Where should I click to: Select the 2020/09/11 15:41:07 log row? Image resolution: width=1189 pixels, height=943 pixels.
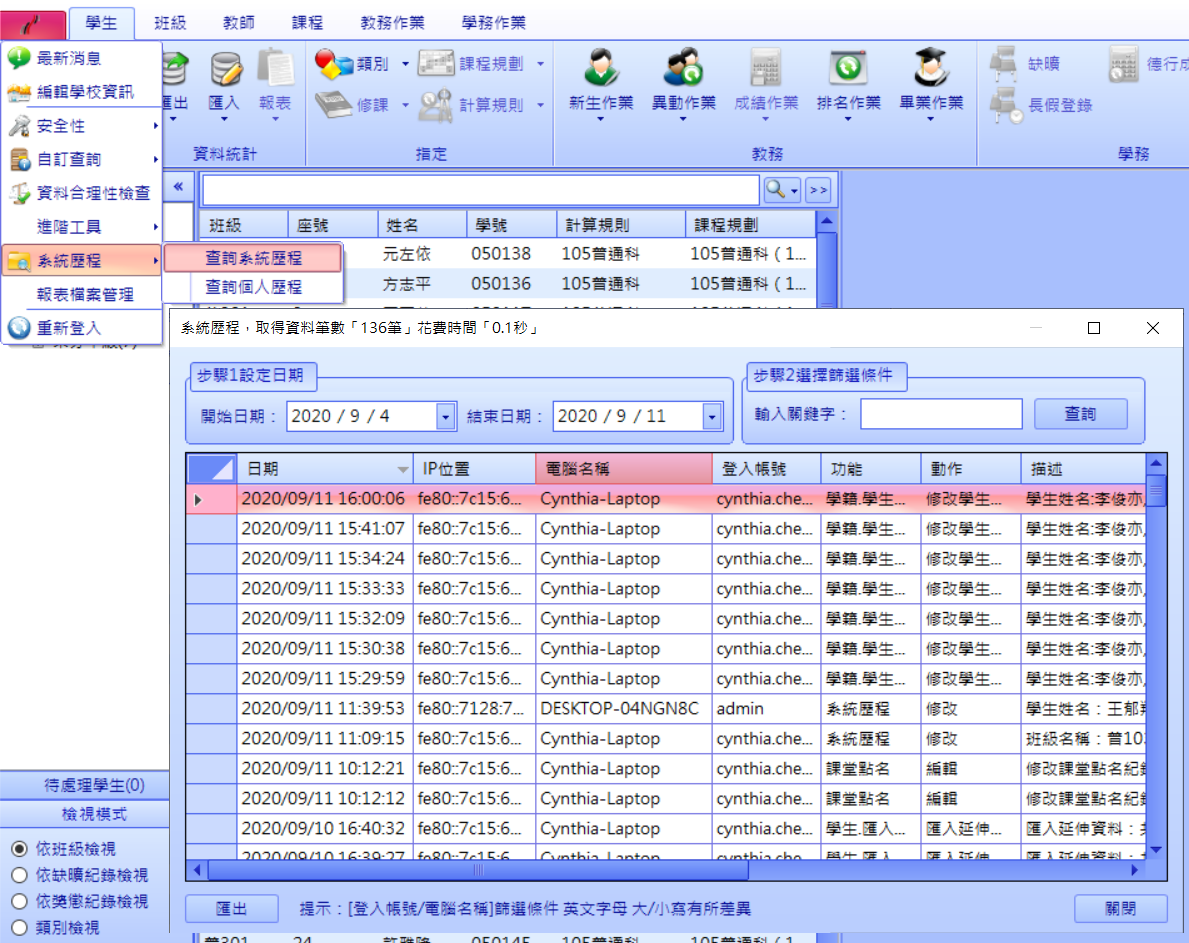click(666, 528)
